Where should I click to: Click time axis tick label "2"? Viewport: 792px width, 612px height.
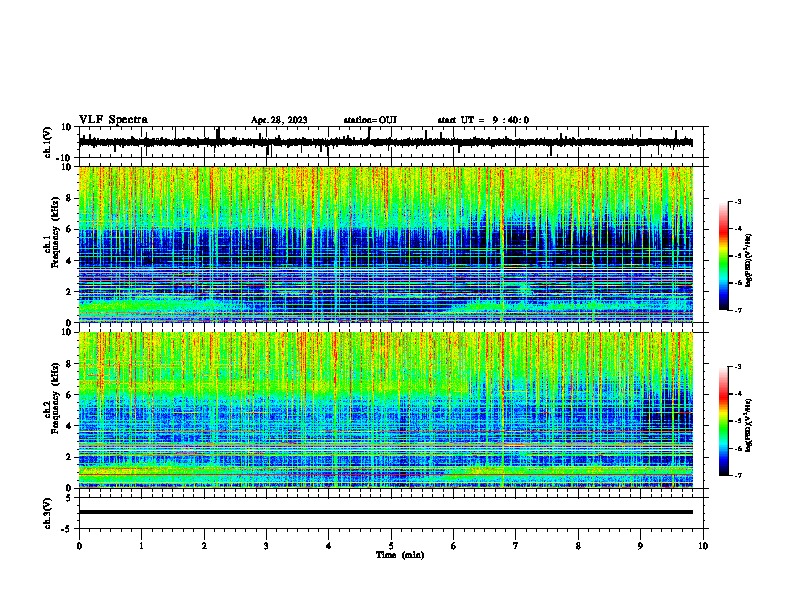[x=204, y=546]
